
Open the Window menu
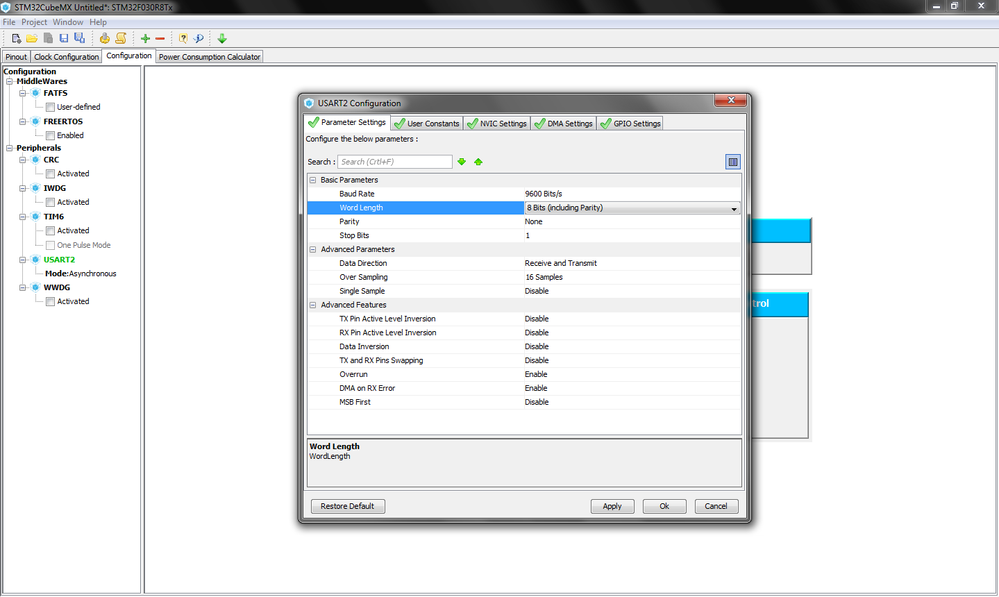click(68, 22)
